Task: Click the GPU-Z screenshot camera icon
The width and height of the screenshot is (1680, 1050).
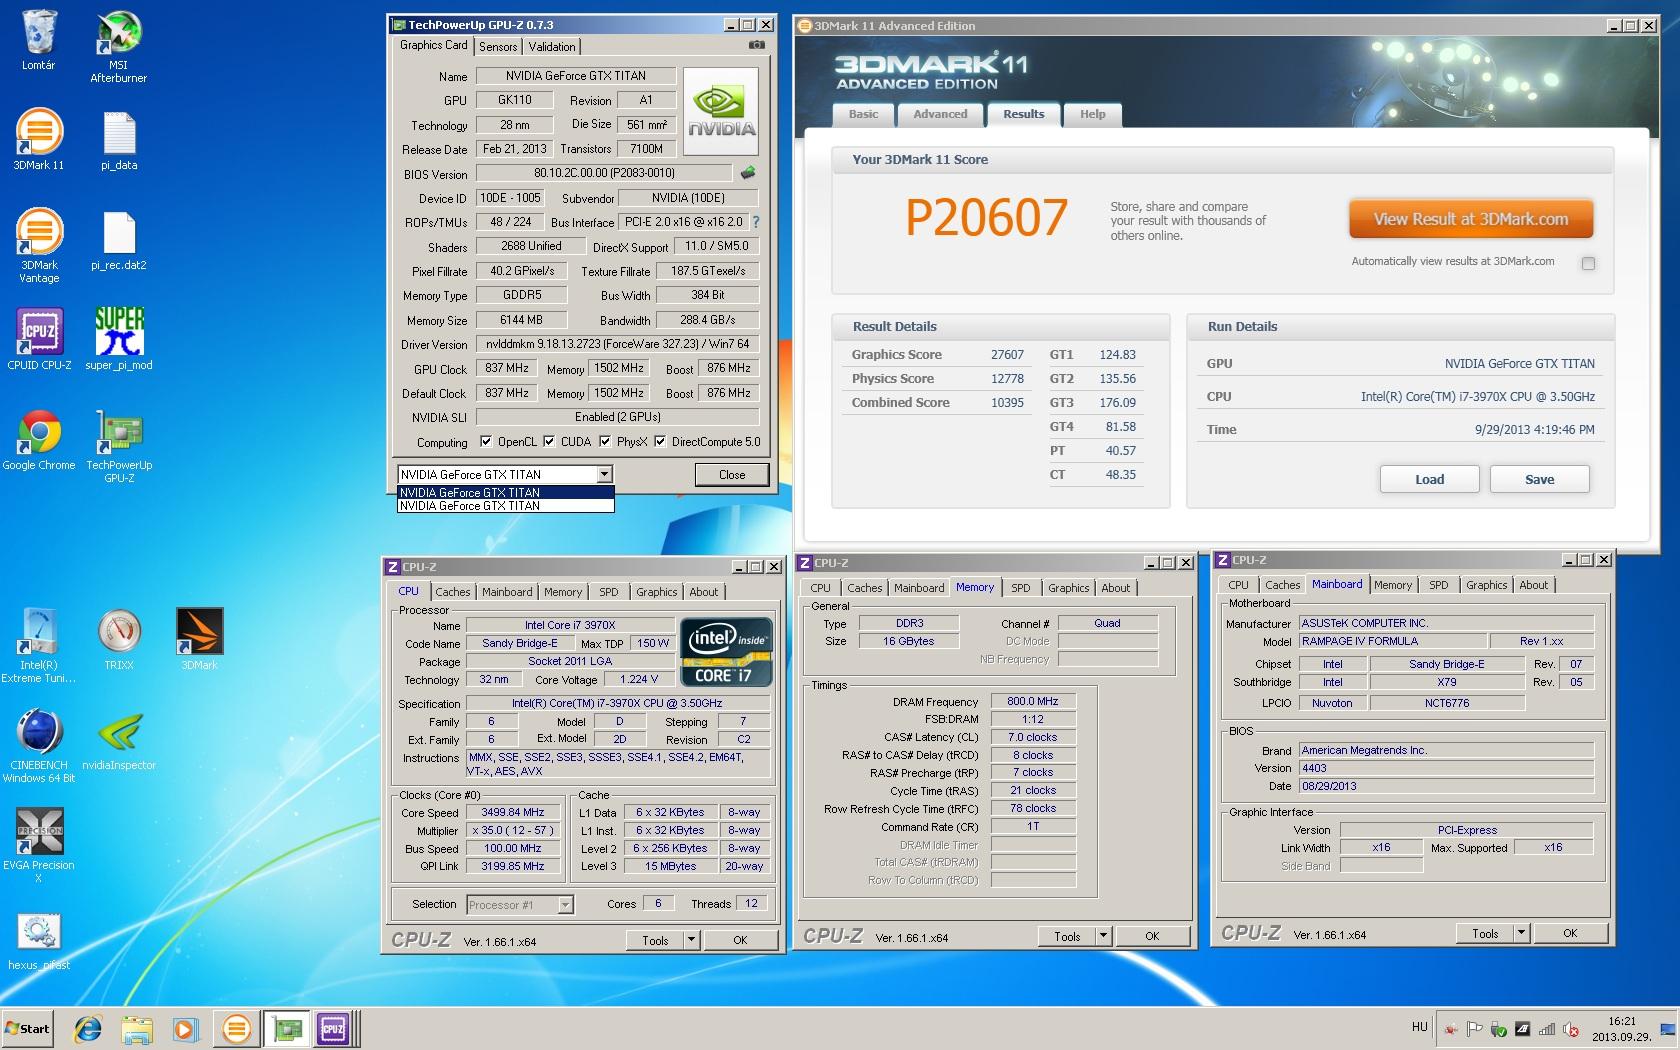Action: click(757, 45)
